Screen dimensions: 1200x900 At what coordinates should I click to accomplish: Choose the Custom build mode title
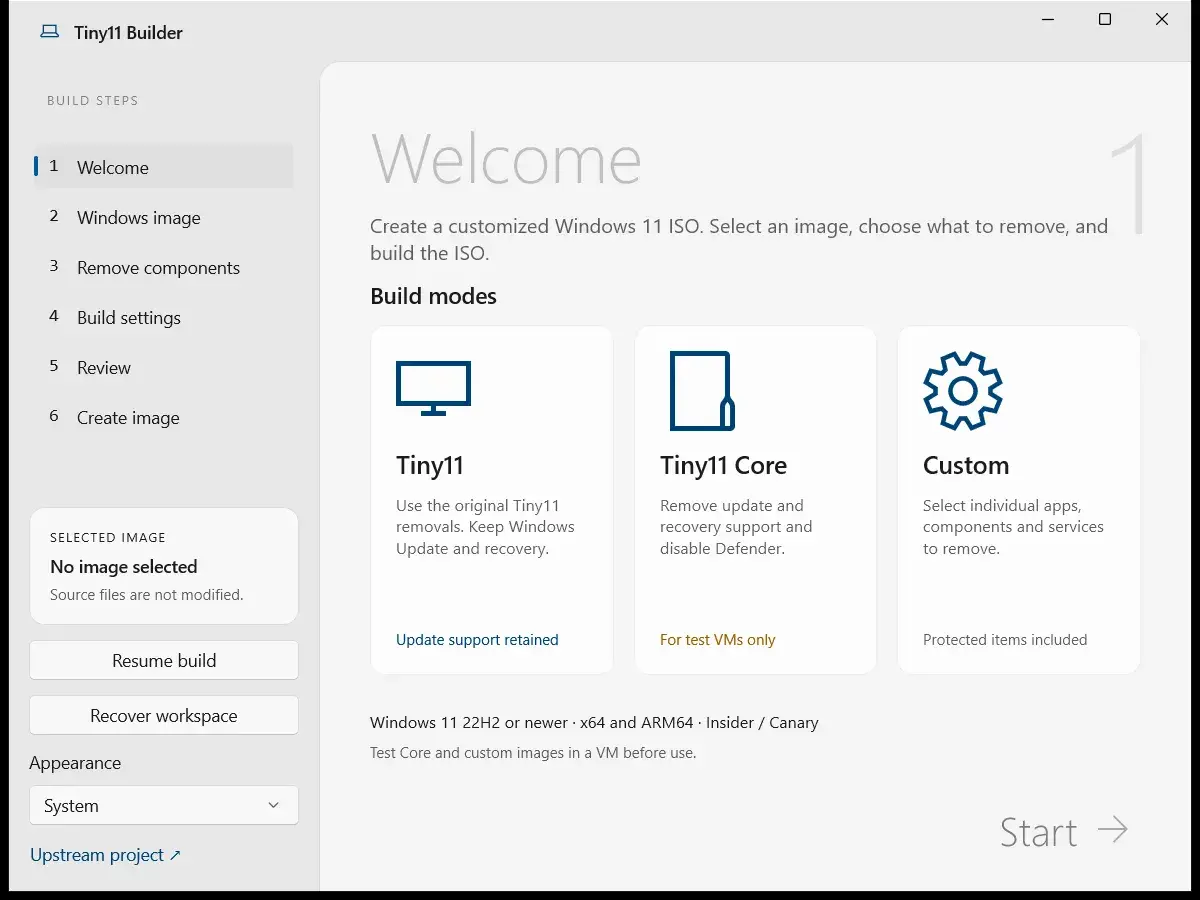tap(966, 465)
